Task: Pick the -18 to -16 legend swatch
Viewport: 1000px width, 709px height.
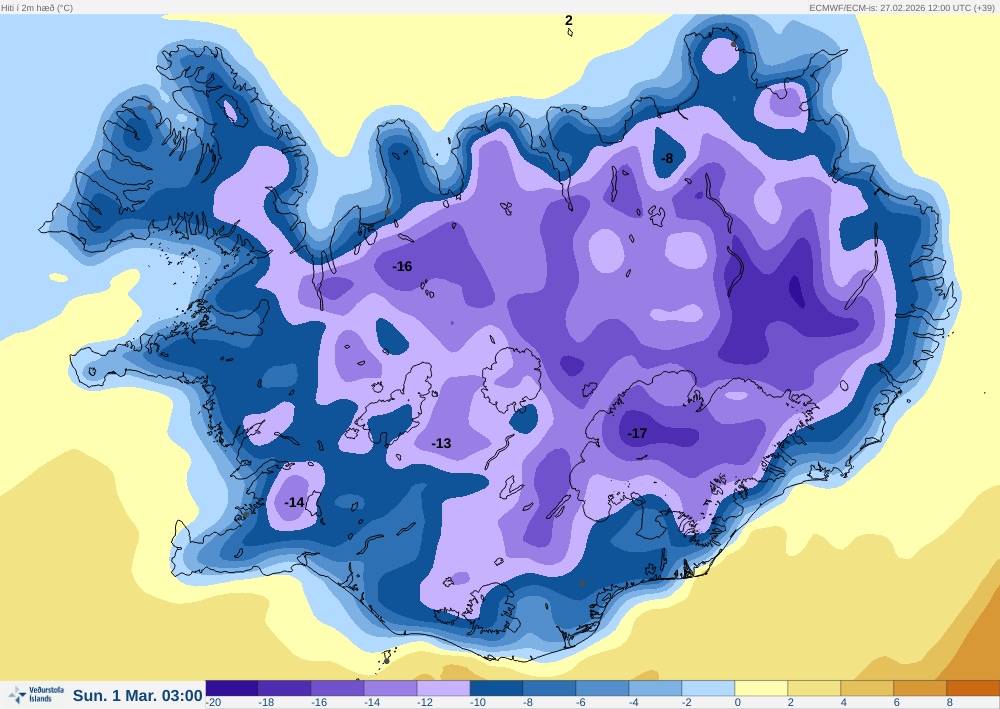Action: pos(284,688)
